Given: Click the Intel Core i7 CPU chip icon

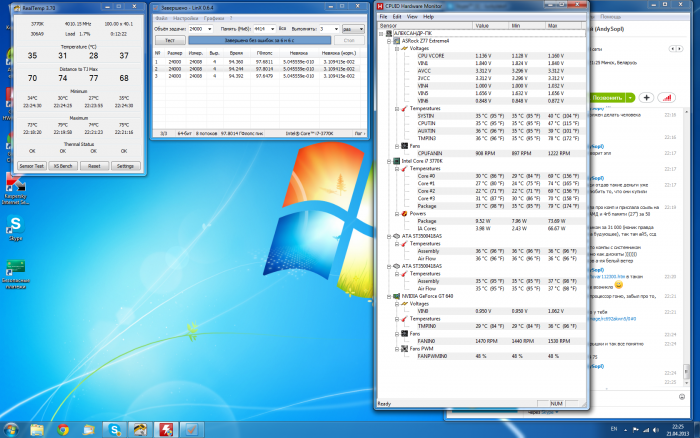Looking at the screenshot, I should [x=396, y=161].
